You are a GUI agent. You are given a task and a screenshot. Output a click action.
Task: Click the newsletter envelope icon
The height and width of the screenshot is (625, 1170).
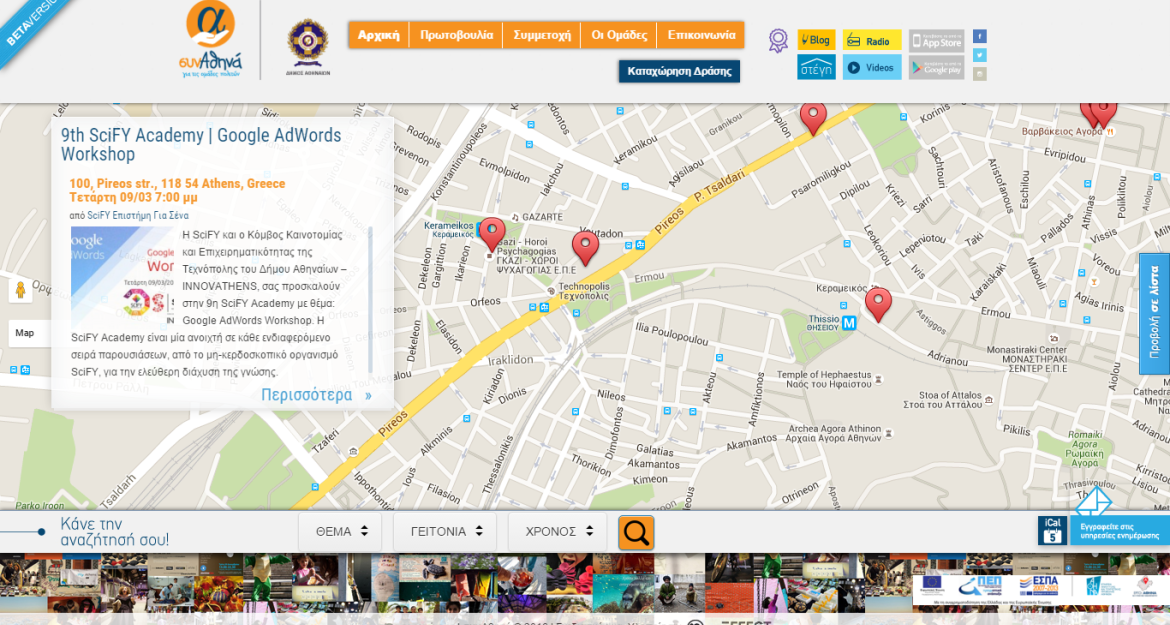(x=1094, y=502)
